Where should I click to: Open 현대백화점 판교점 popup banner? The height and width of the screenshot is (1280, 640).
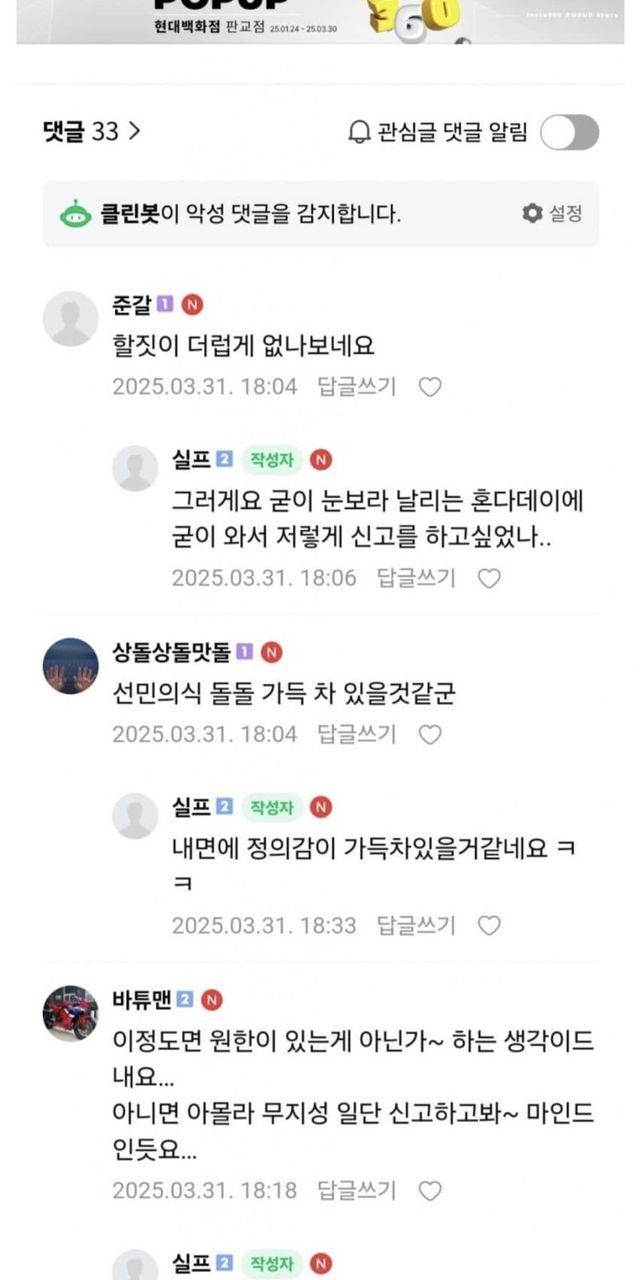click(320, 22)
